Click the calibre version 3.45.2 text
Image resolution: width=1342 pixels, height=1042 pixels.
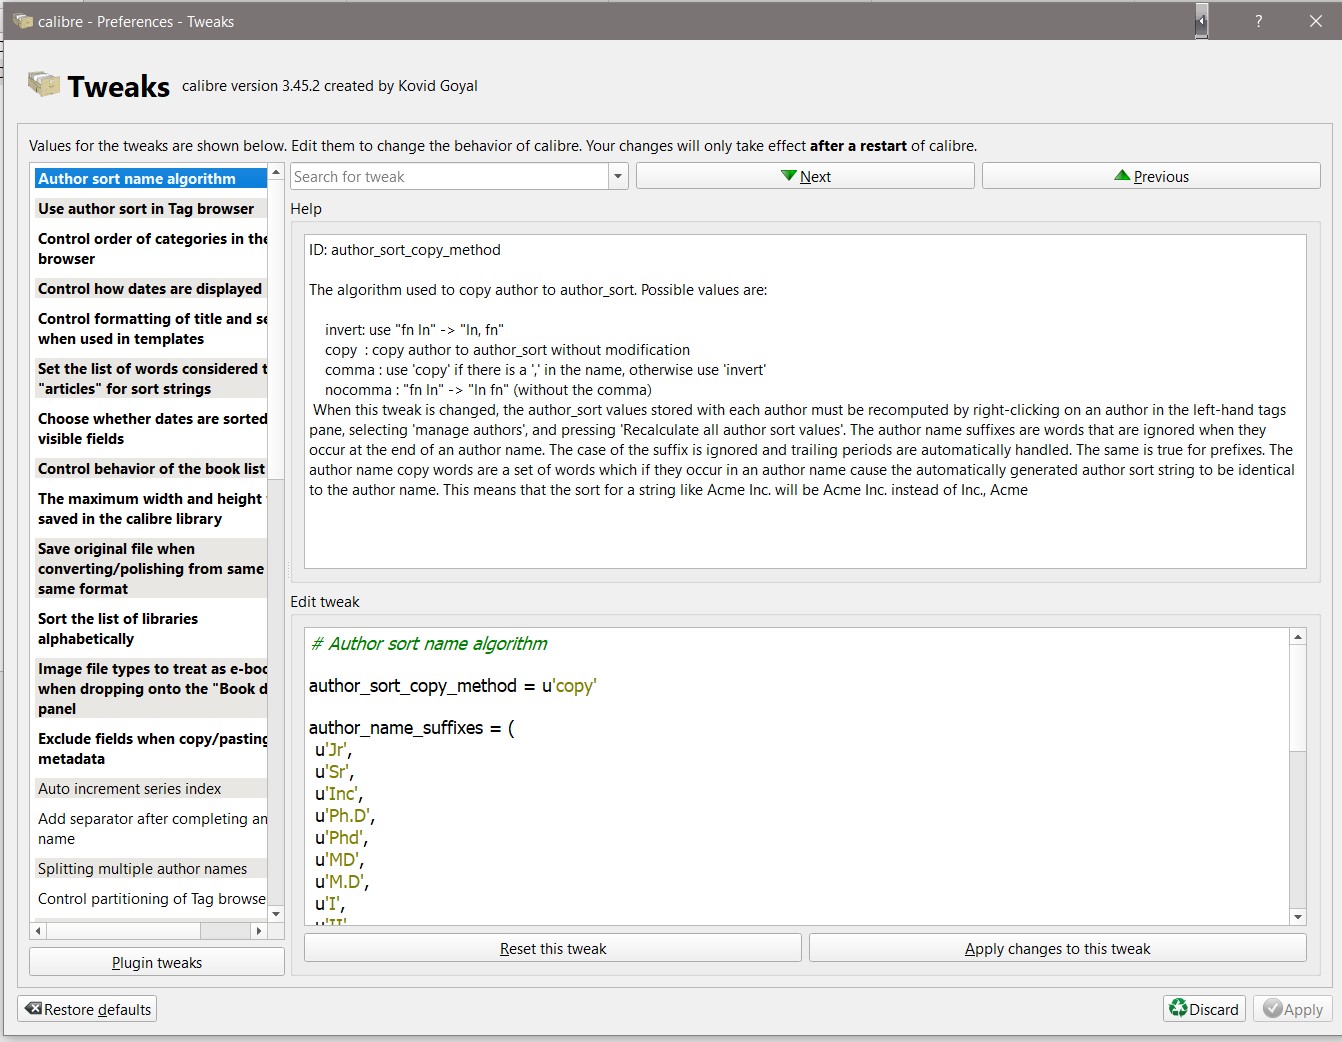(330, 86)
